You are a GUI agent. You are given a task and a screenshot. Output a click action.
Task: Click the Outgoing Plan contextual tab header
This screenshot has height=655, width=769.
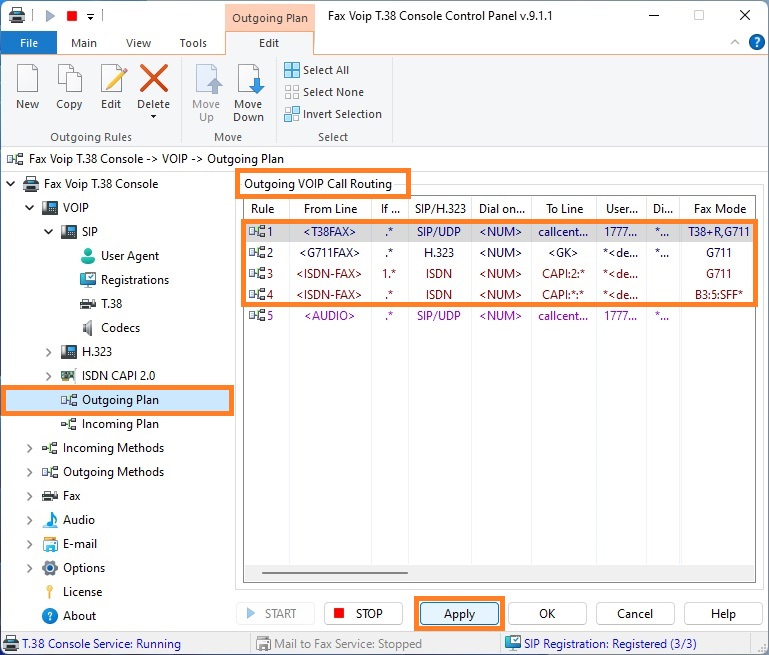click(270, 18)
